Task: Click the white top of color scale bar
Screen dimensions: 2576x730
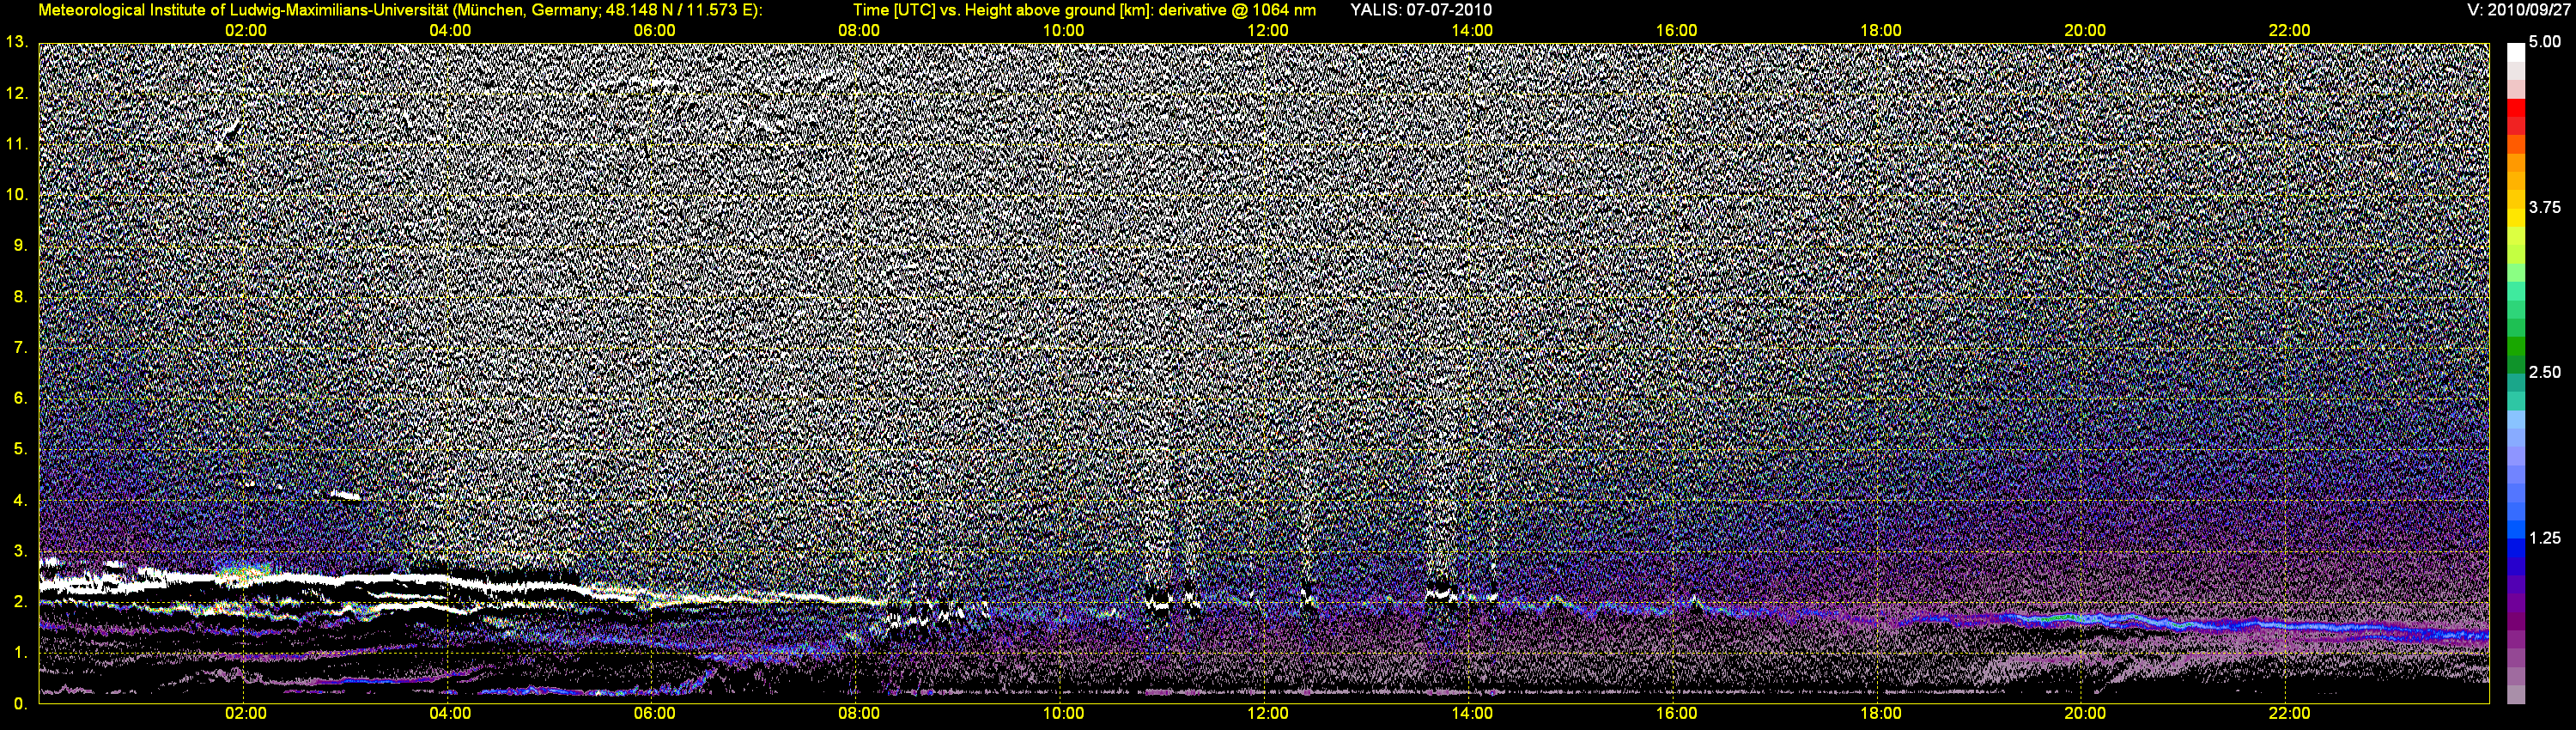Action: pos(2515,52)
